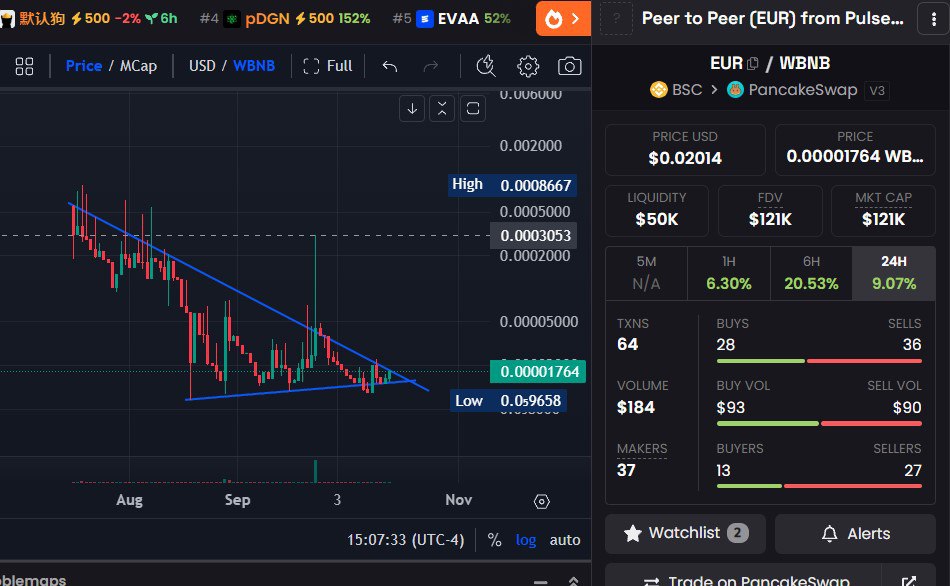This screenshot has width=950, height=586.
Task: Click the V3 version badge
Action: click(x=877, y=91)
